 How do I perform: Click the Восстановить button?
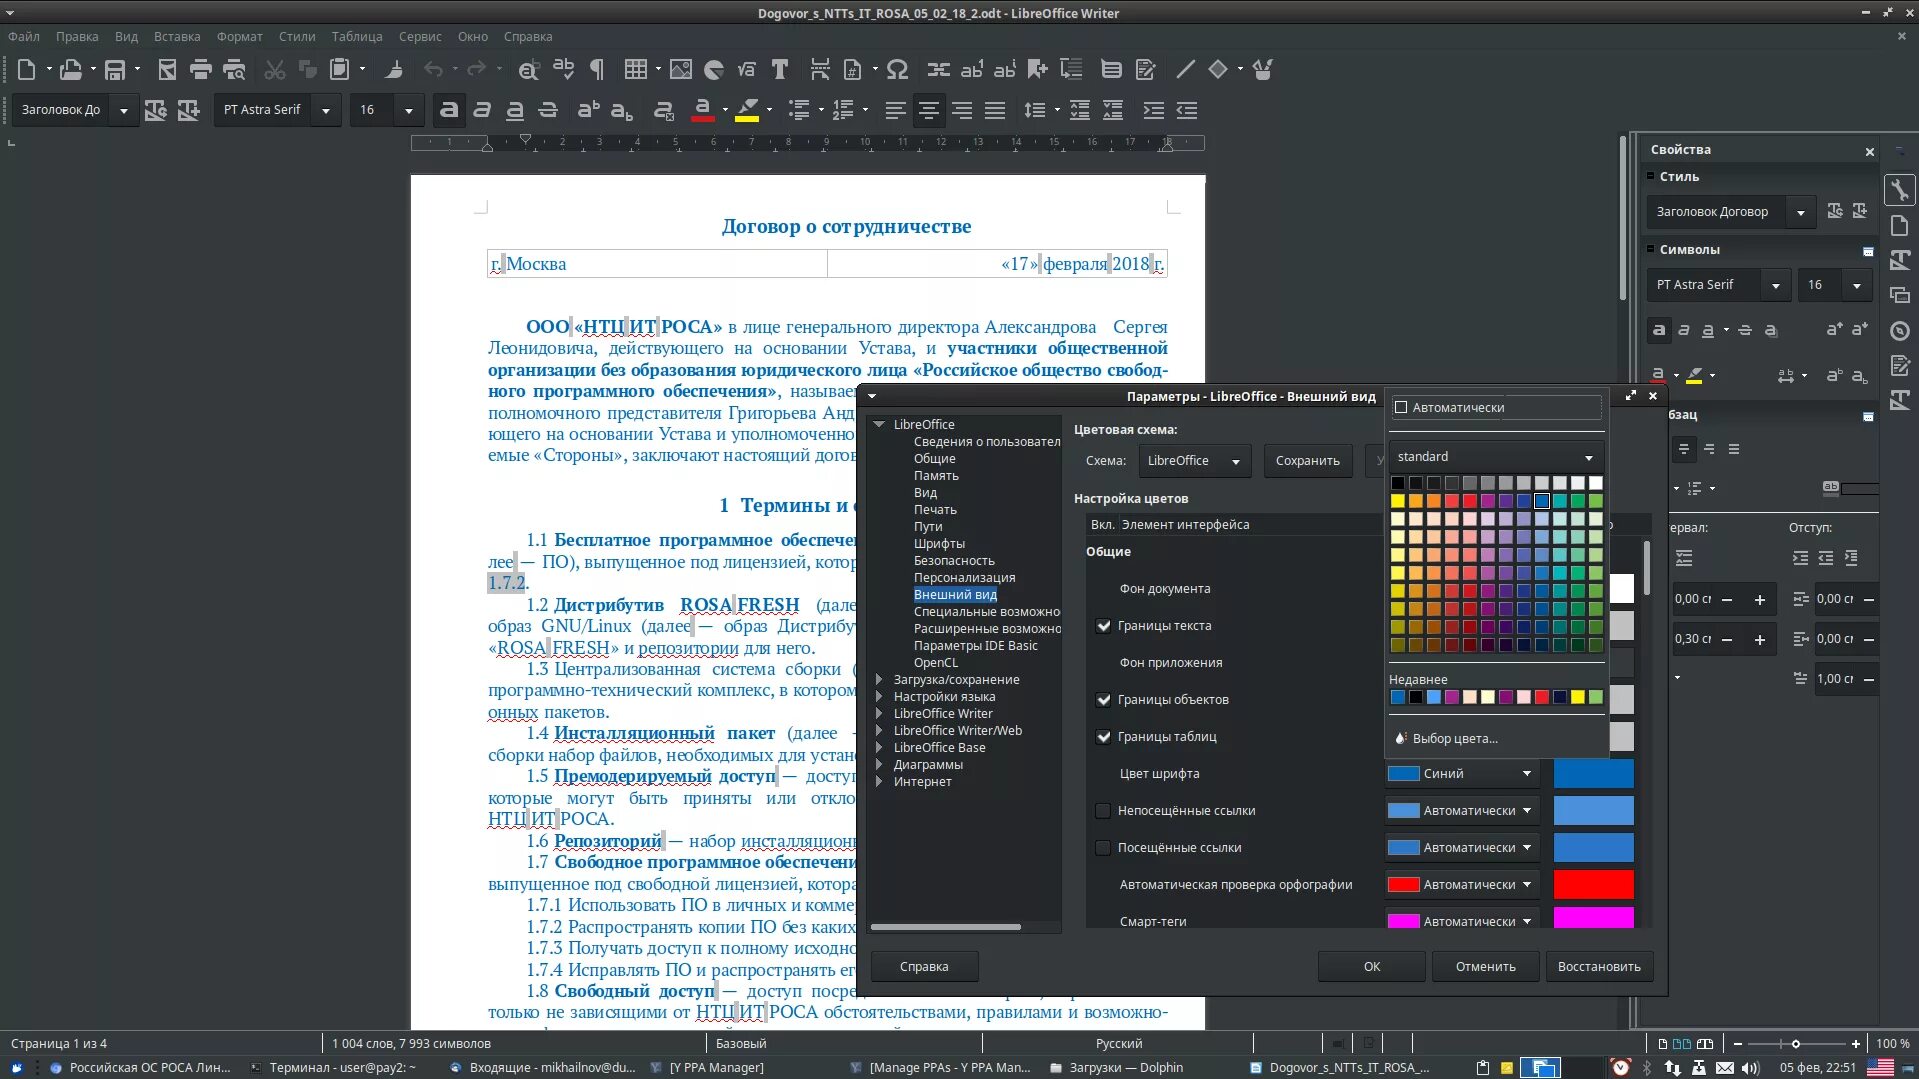[1600, 967]
